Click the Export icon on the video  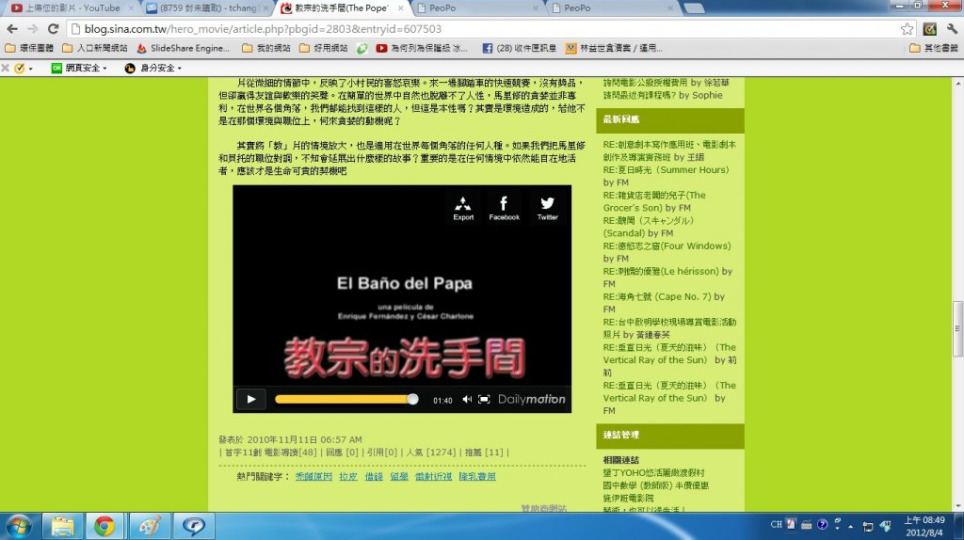pos(463,208)
